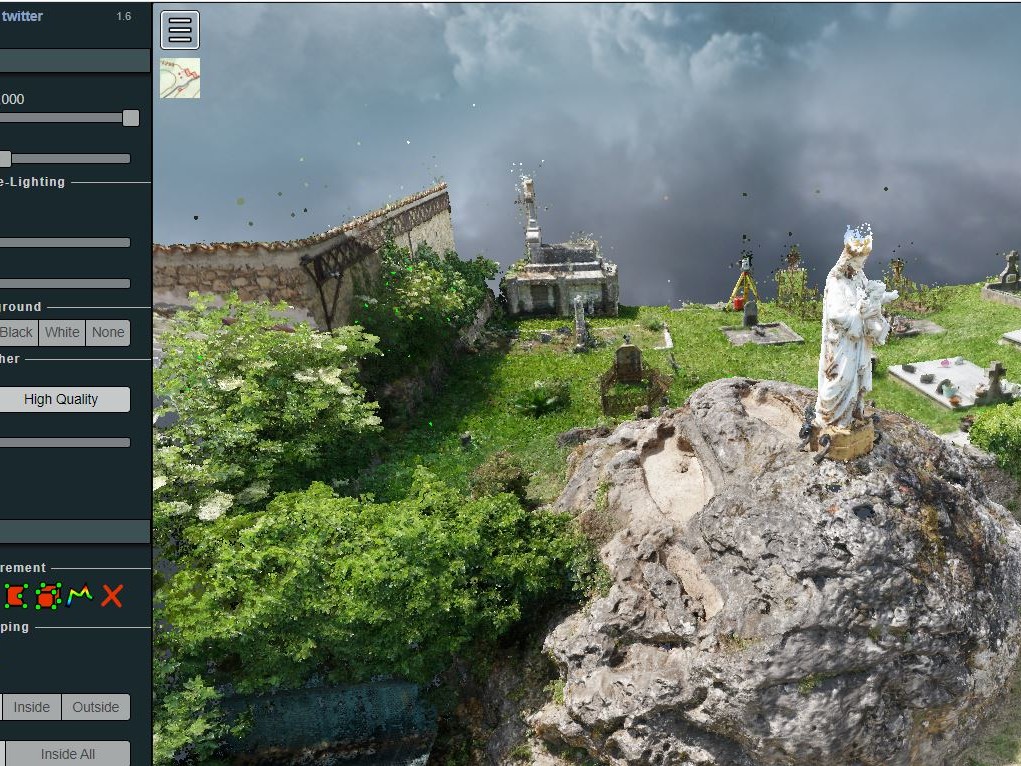Switch background to White
This screenshot has width=1021, height=766.
pyautogui.click(x=62, y=332)
